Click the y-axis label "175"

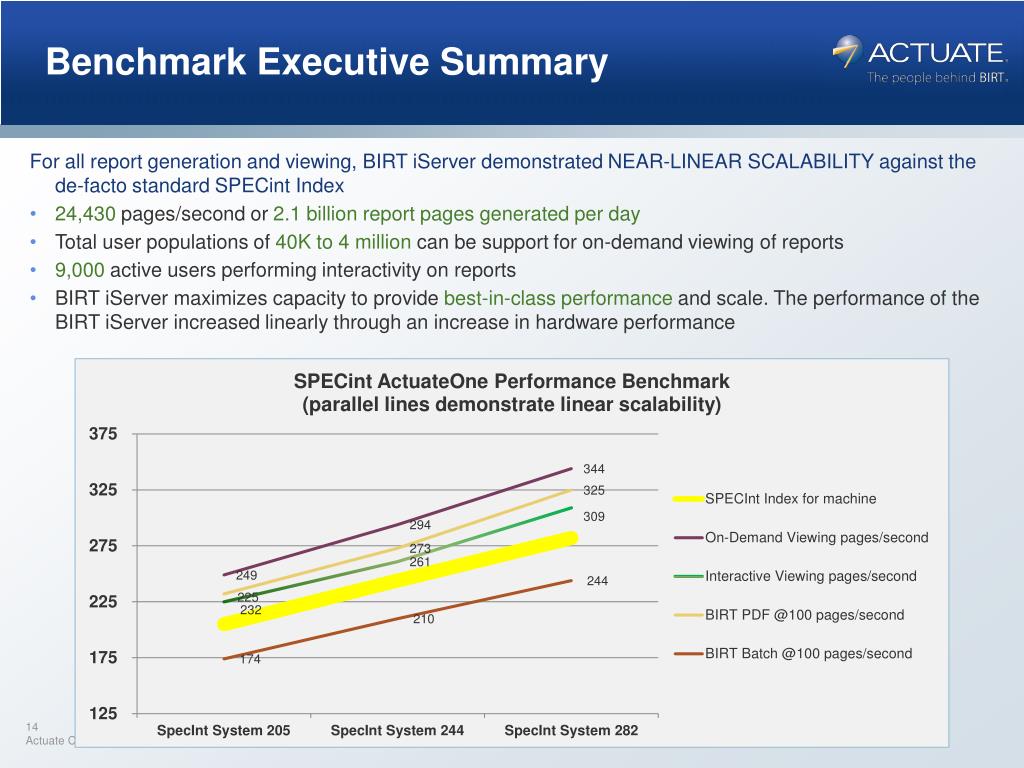(x=103, y=658)
